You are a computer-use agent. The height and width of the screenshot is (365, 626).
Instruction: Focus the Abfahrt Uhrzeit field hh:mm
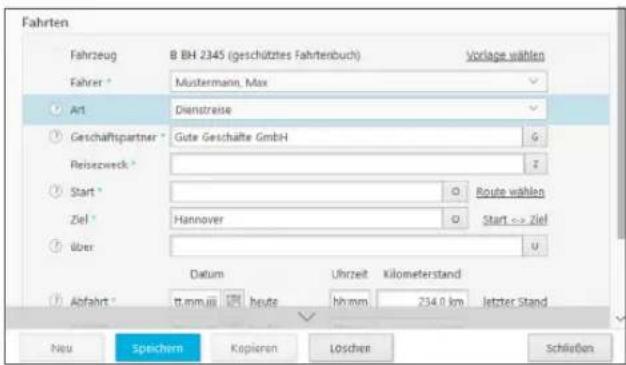click(x=350, y=300)
